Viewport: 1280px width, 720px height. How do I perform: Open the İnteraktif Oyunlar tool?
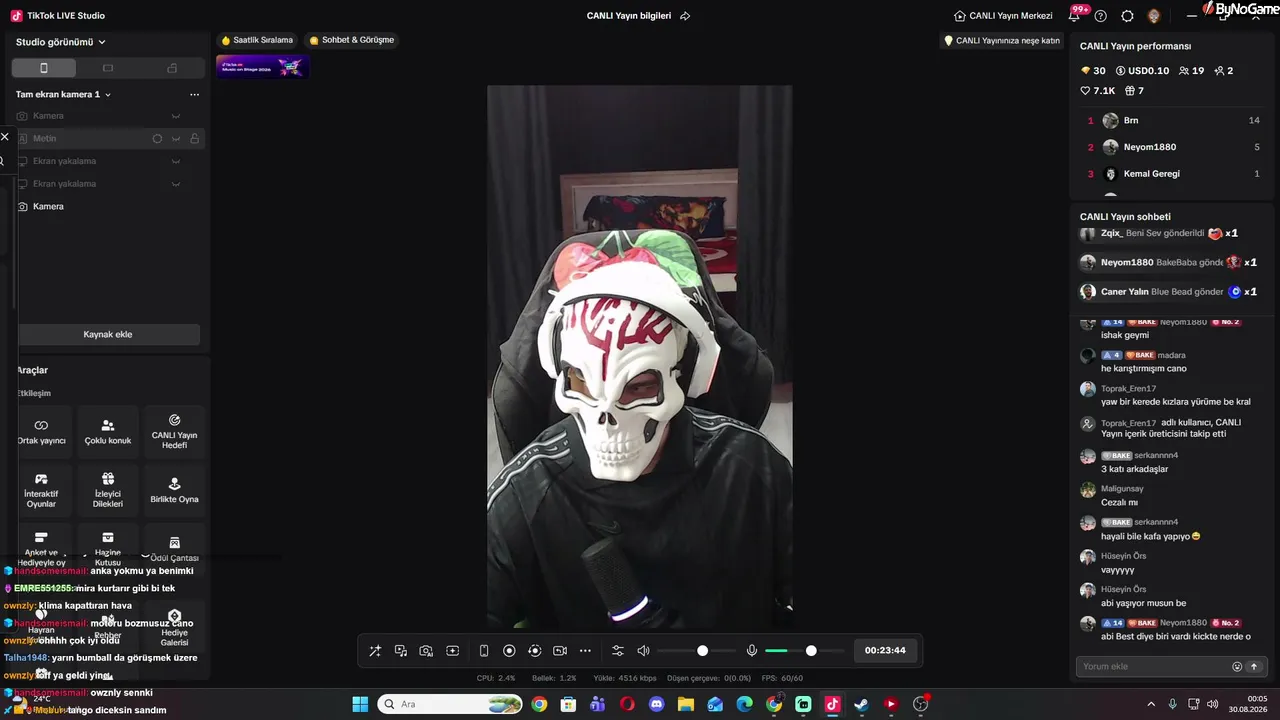point(41,490)
